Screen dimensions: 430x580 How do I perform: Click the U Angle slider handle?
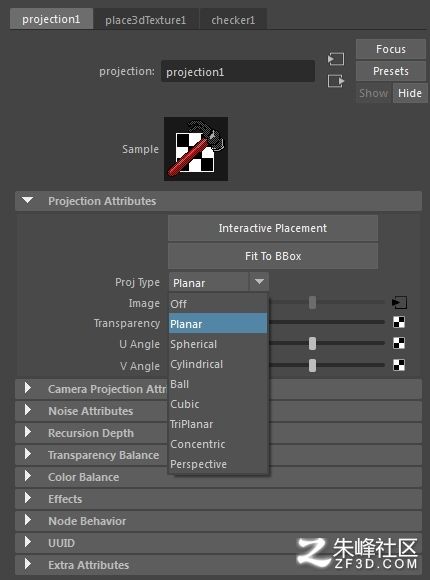pos(312,344)
